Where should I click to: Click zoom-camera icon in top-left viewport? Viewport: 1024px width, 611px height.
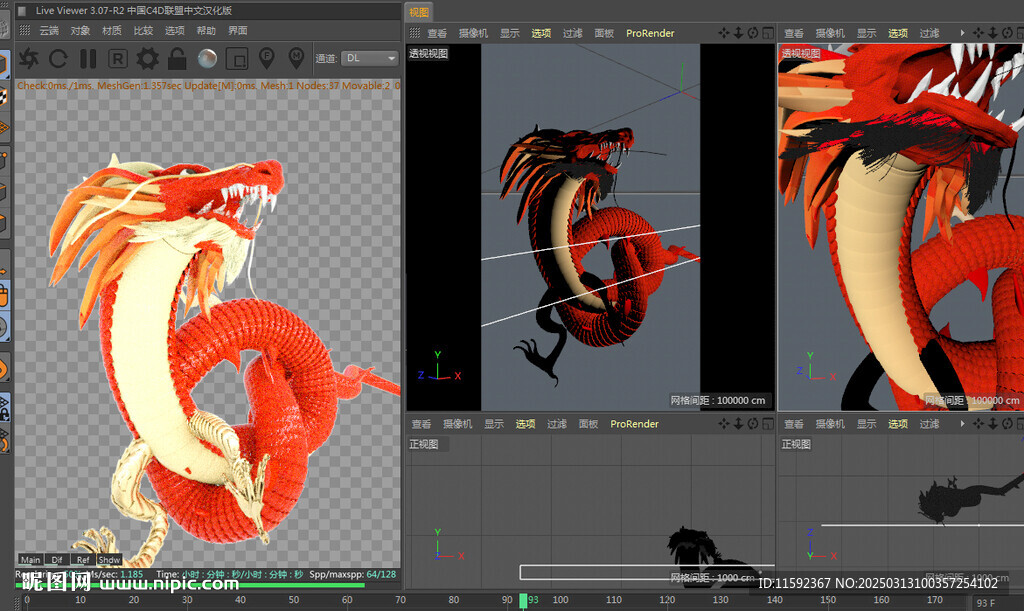pos(738,33)
